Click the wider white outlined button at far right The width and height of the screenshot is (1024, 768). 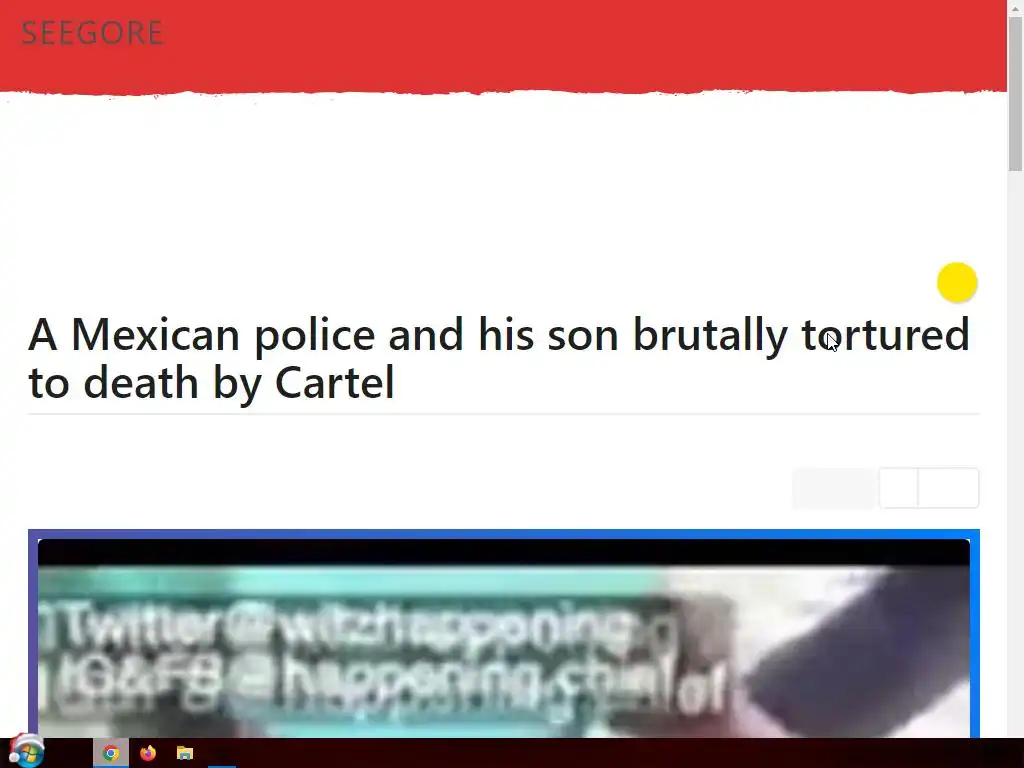tap(948, 488)
